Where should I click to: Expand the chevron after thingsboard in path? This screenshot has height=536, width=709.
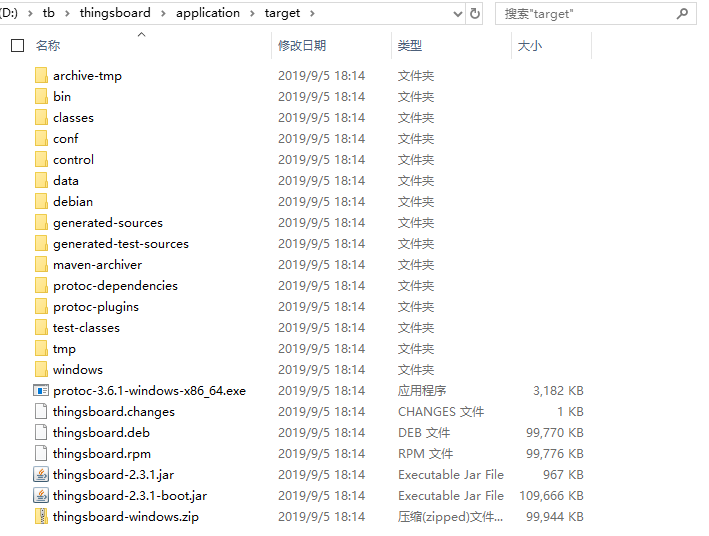coord(163,14)
